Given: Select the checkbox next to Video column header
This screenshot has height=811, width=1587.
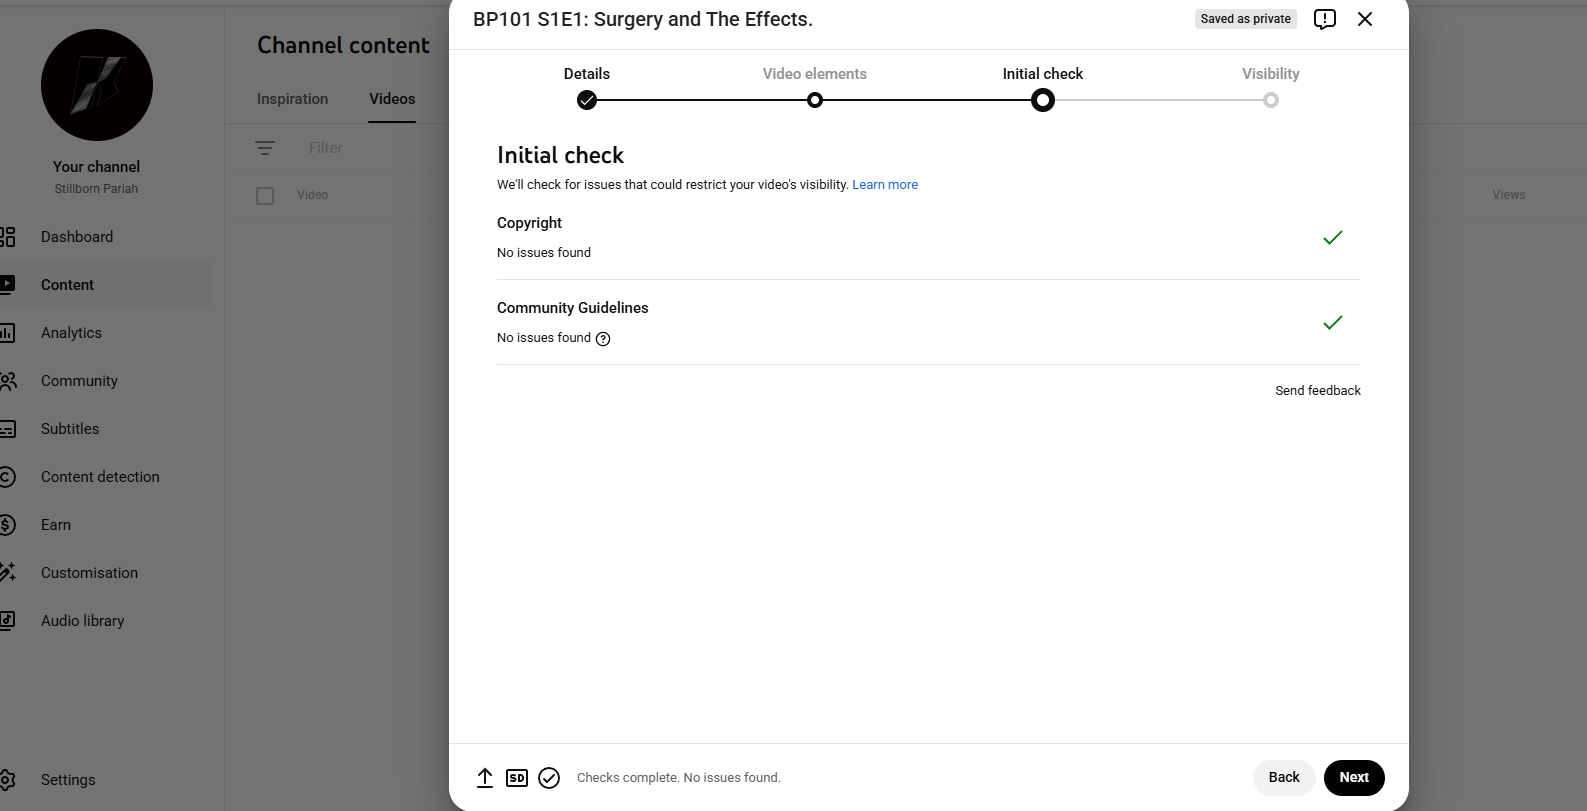Looking at the screenshot, I should tap(265, 195).
